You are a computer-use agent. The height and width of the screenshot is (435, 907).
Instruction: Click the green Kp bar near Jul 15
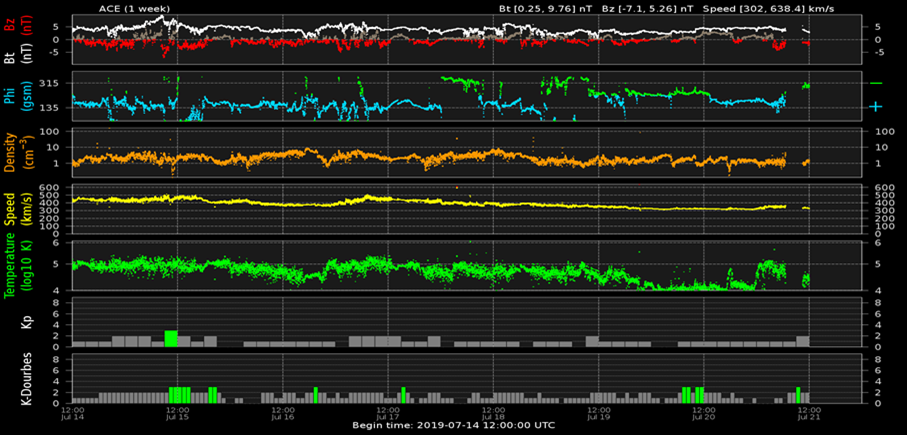click(171, 338)
